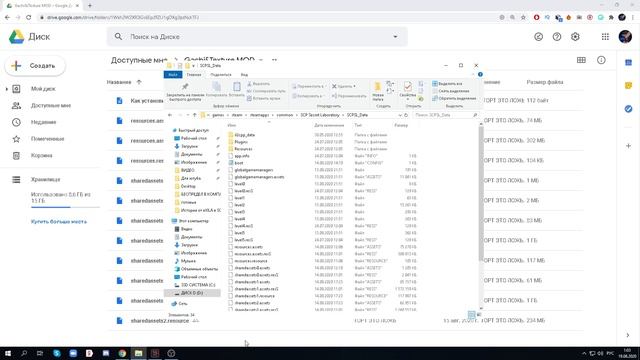640x360 pixels.
Task: Collapse the Explorer ribbon chevron
Action: coord(473,74)
